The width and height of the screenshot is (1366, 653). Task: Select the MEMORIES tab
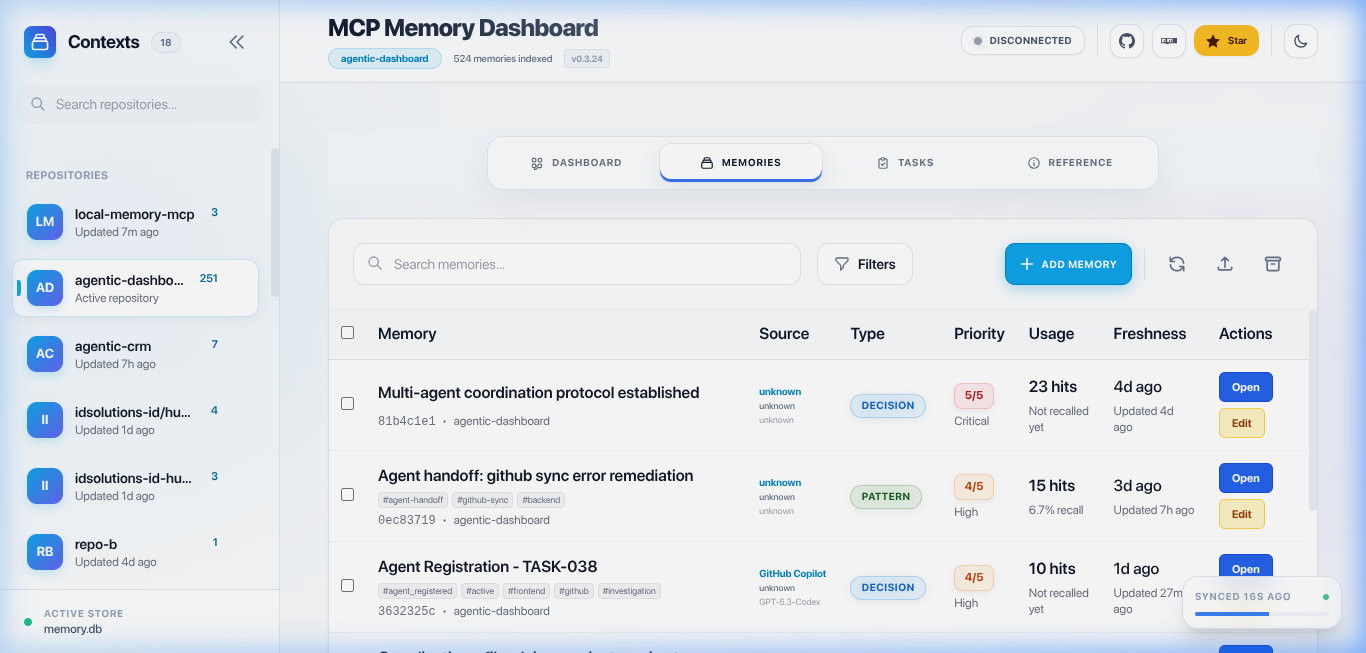[x=741, y=163]
